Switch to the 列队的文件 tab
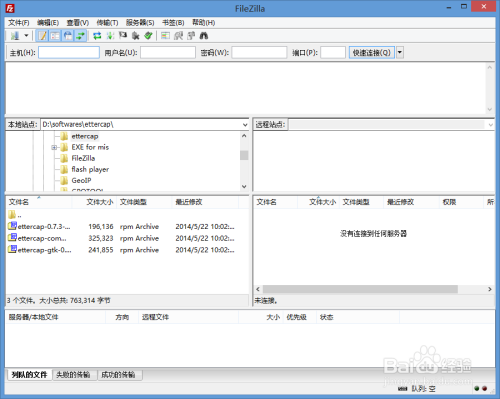 tap(29, 375)
